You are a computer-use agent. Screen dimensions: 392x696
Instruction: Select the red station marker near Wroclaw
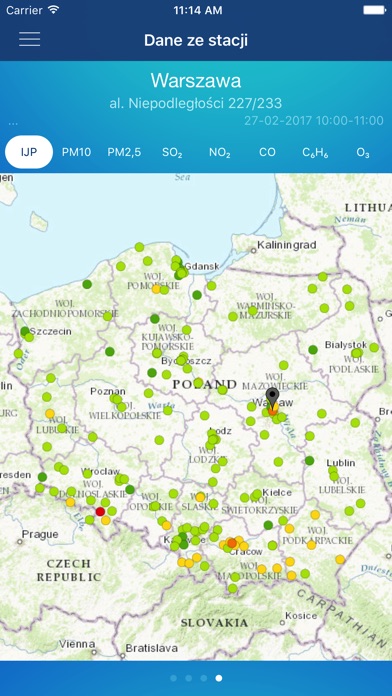[x=100, y=511]
